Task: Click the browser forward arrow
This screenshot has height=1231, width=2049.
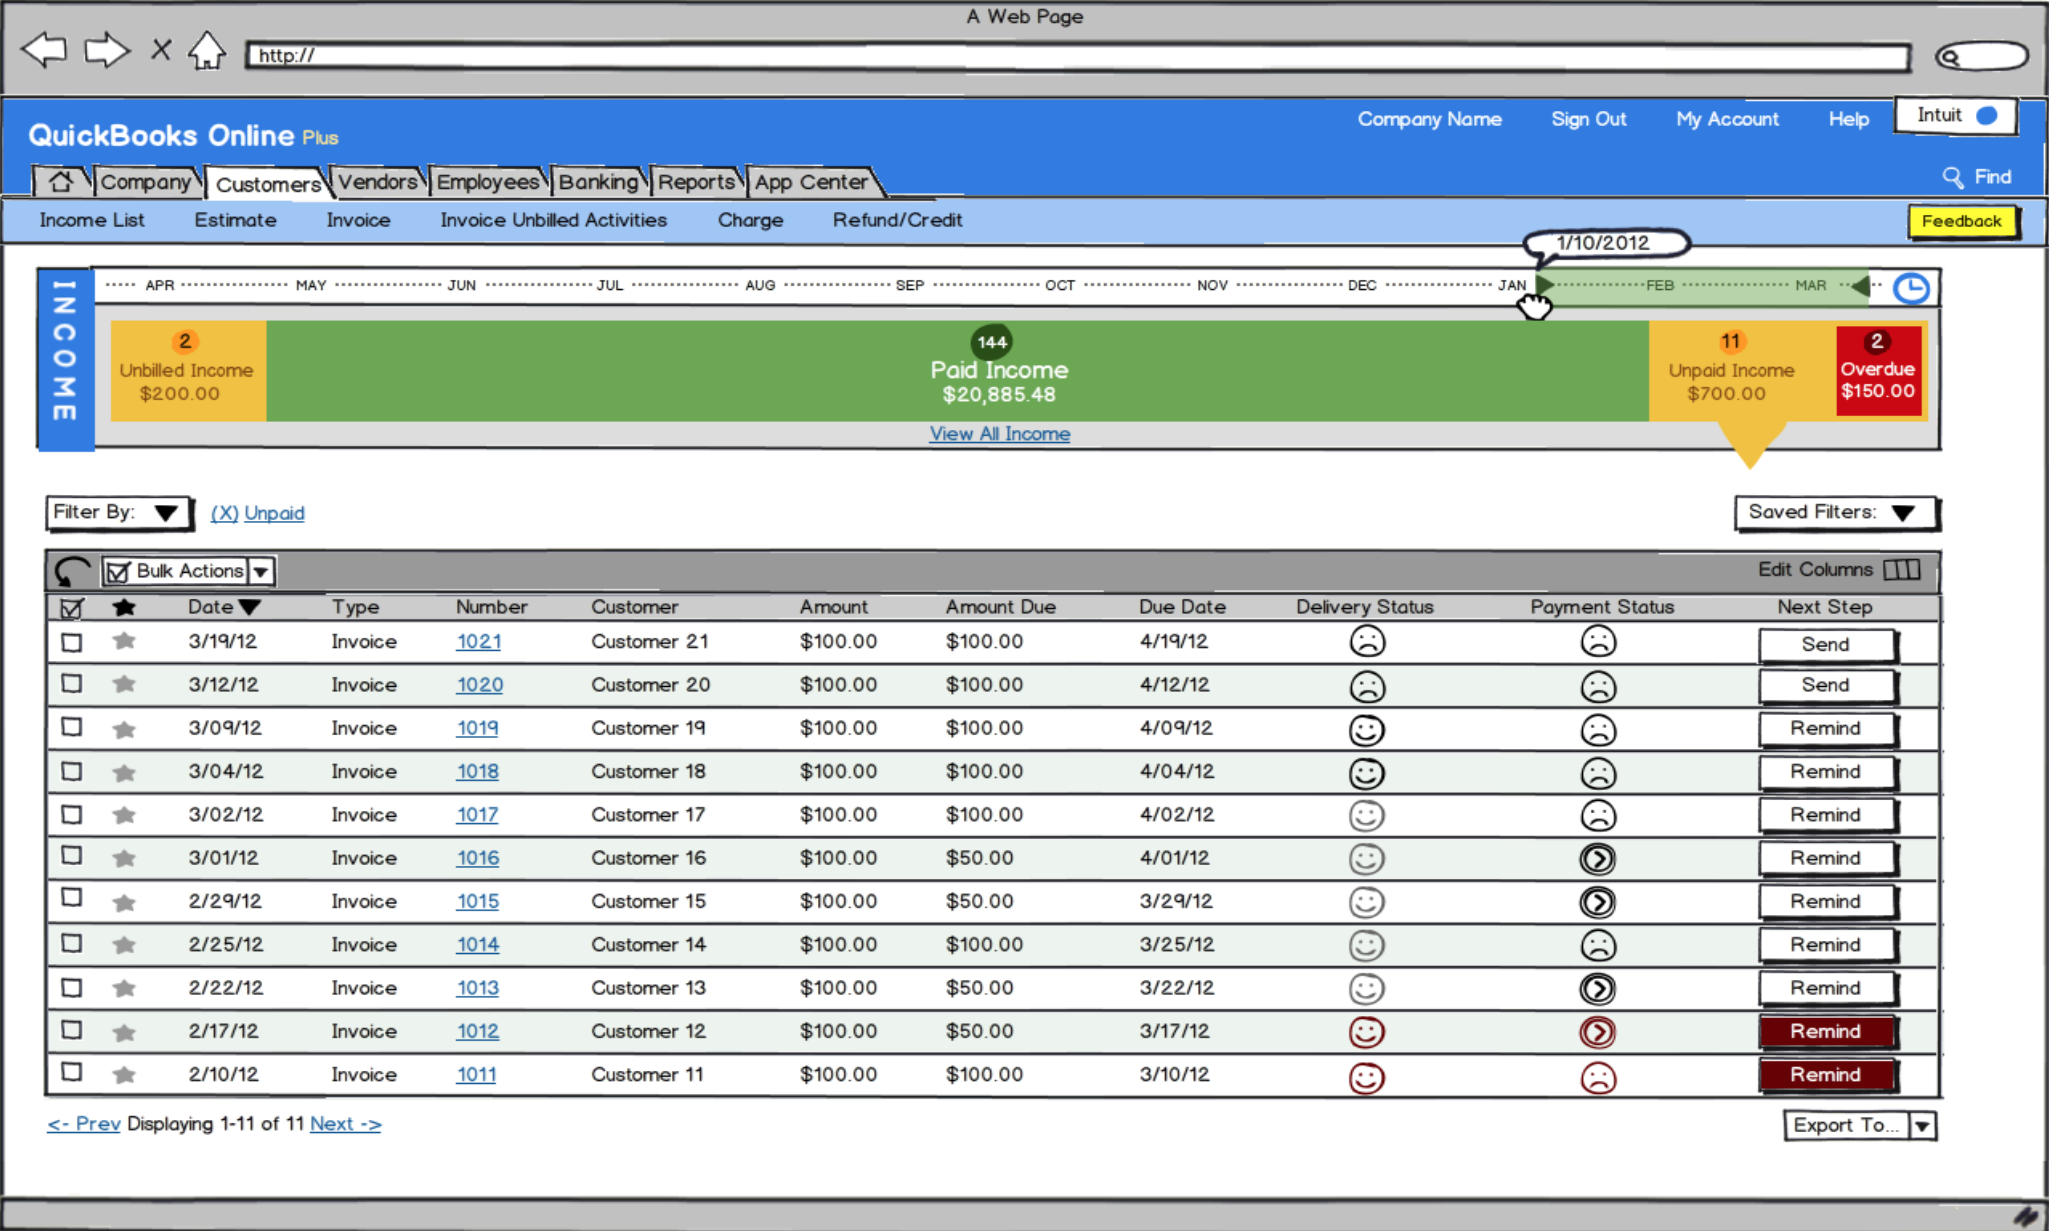Action: [x=107, y=49]
